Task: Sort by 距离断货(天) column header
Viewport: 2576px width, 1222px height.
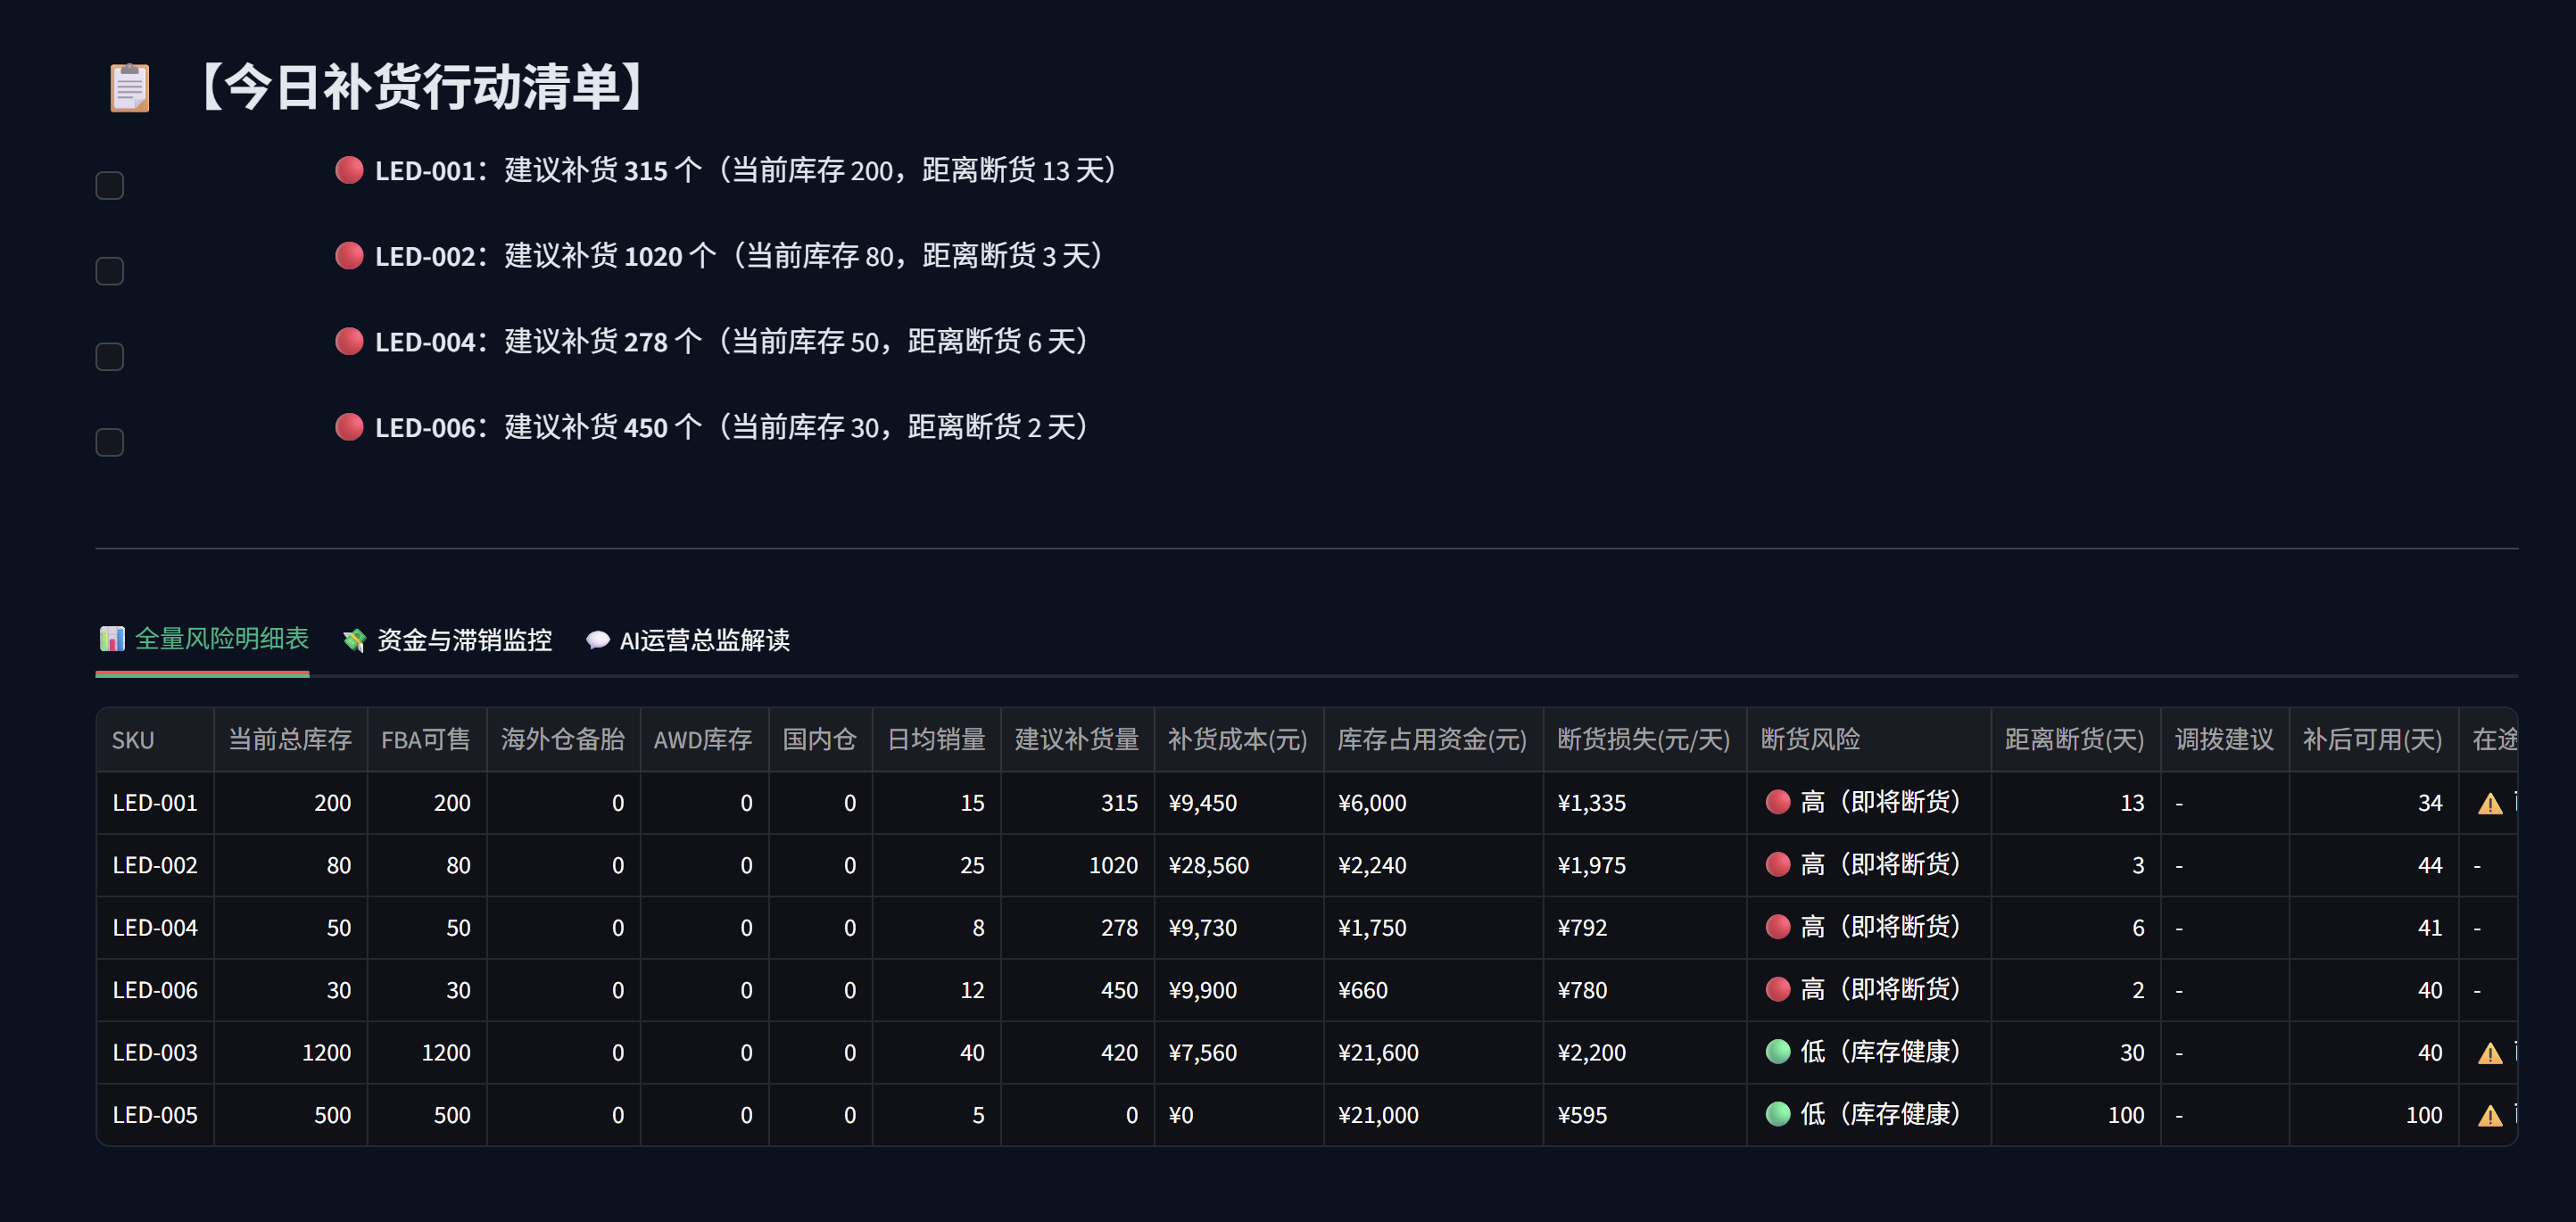Action: (2075, 740)
